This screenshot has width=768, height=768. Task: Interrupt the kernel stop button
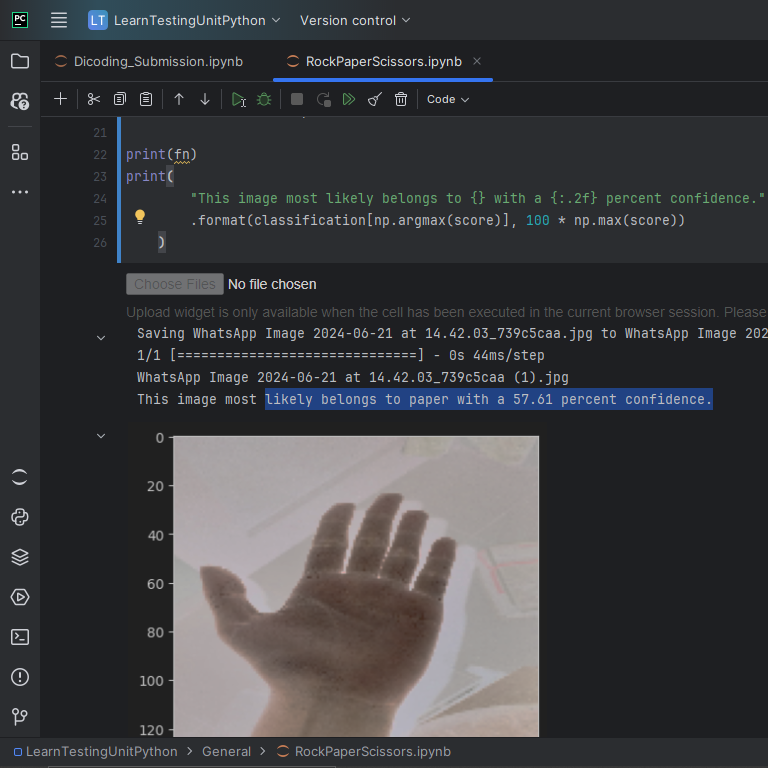pyautogui.click(x=297, y=99)
